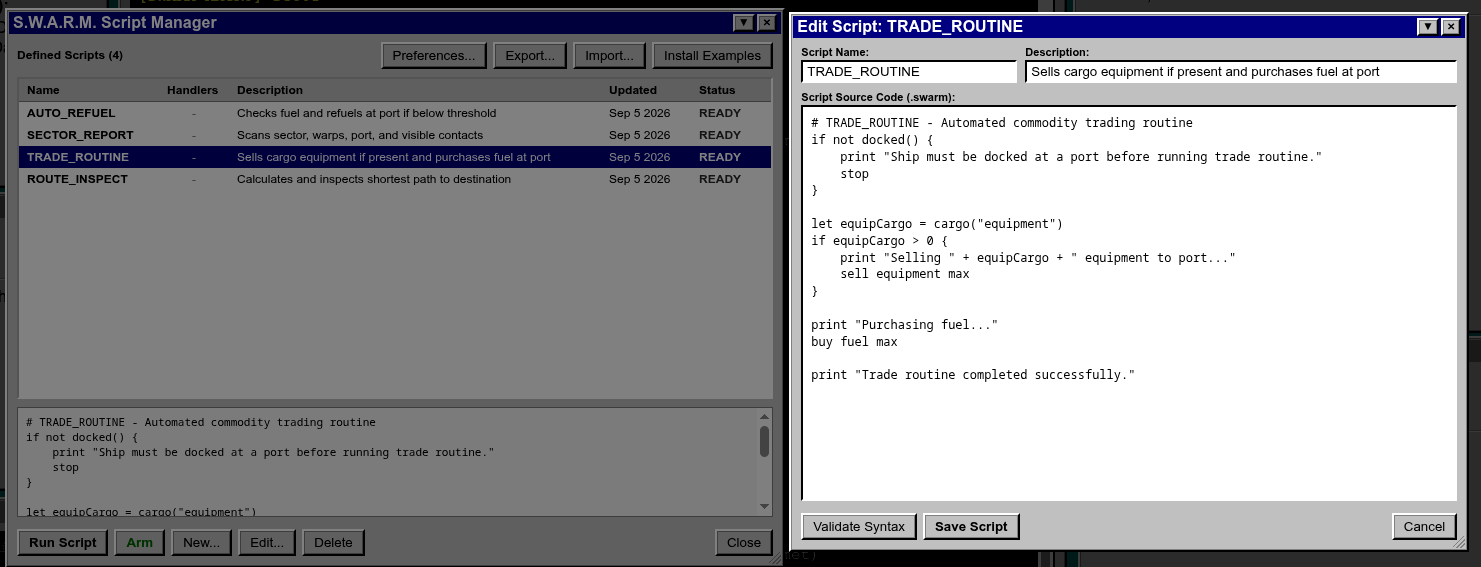
Task: Click the preview pane scrollbar thumb
Action: click(764, 441)
